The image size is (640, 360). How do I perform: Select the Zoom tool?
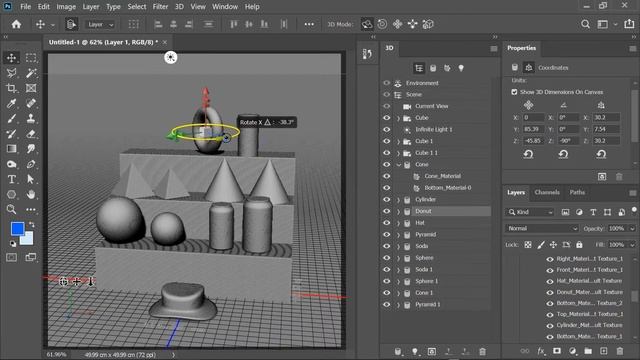pos(11,209)
